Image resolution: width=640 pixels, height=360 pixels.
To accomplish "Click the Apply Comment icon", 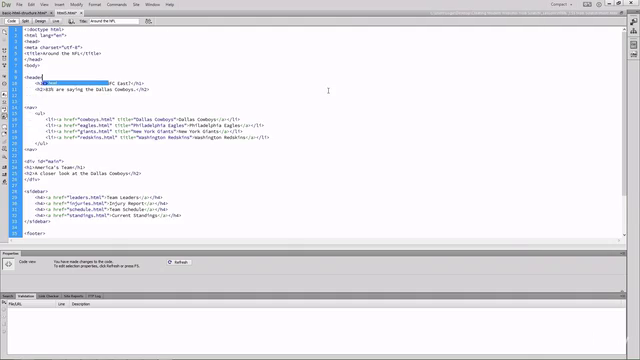I will coord(4,127).
